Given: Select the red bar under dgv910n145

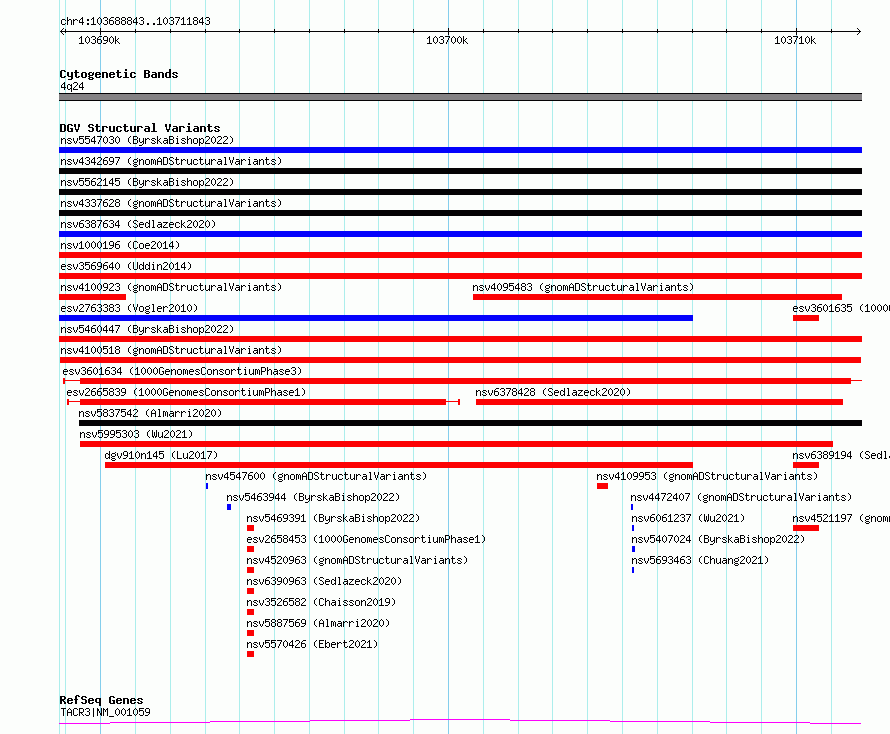Looking at the screenshot, I should tap(399, 465).
